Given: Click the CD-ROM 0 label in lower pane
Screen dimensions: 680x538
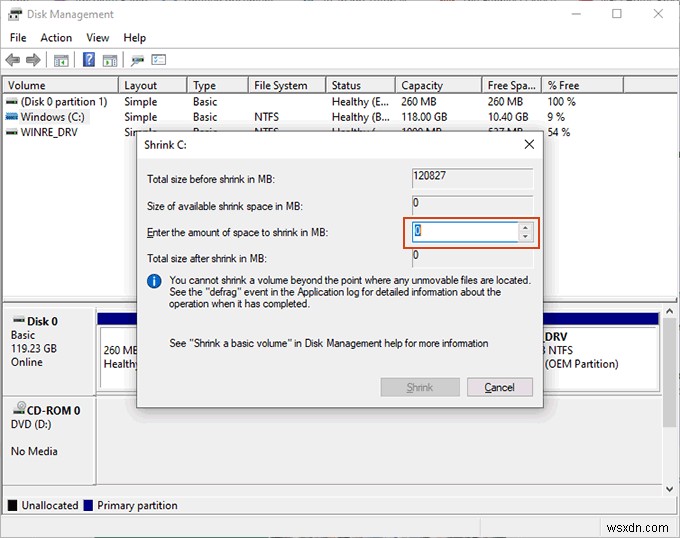Looking at the screenshot, I should coord(53,410).
